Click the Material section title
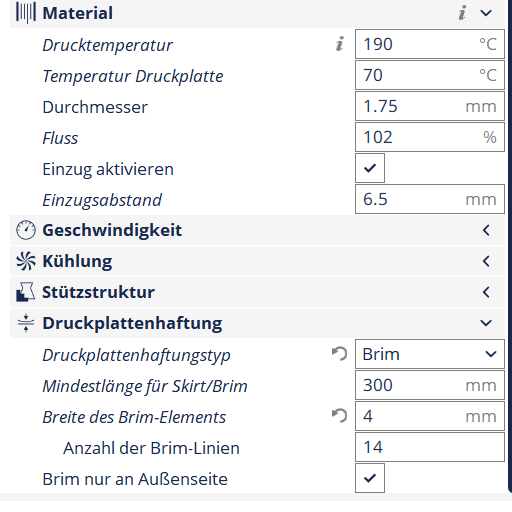 click(x=78, y=13)
